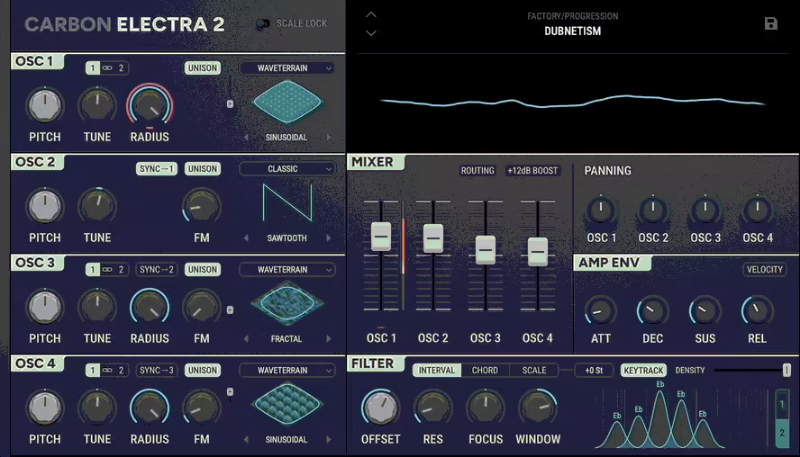This screenshot has width=800, height=457.
Task: Click the OSC 2 mixer fader
Action: coord(433,238)
